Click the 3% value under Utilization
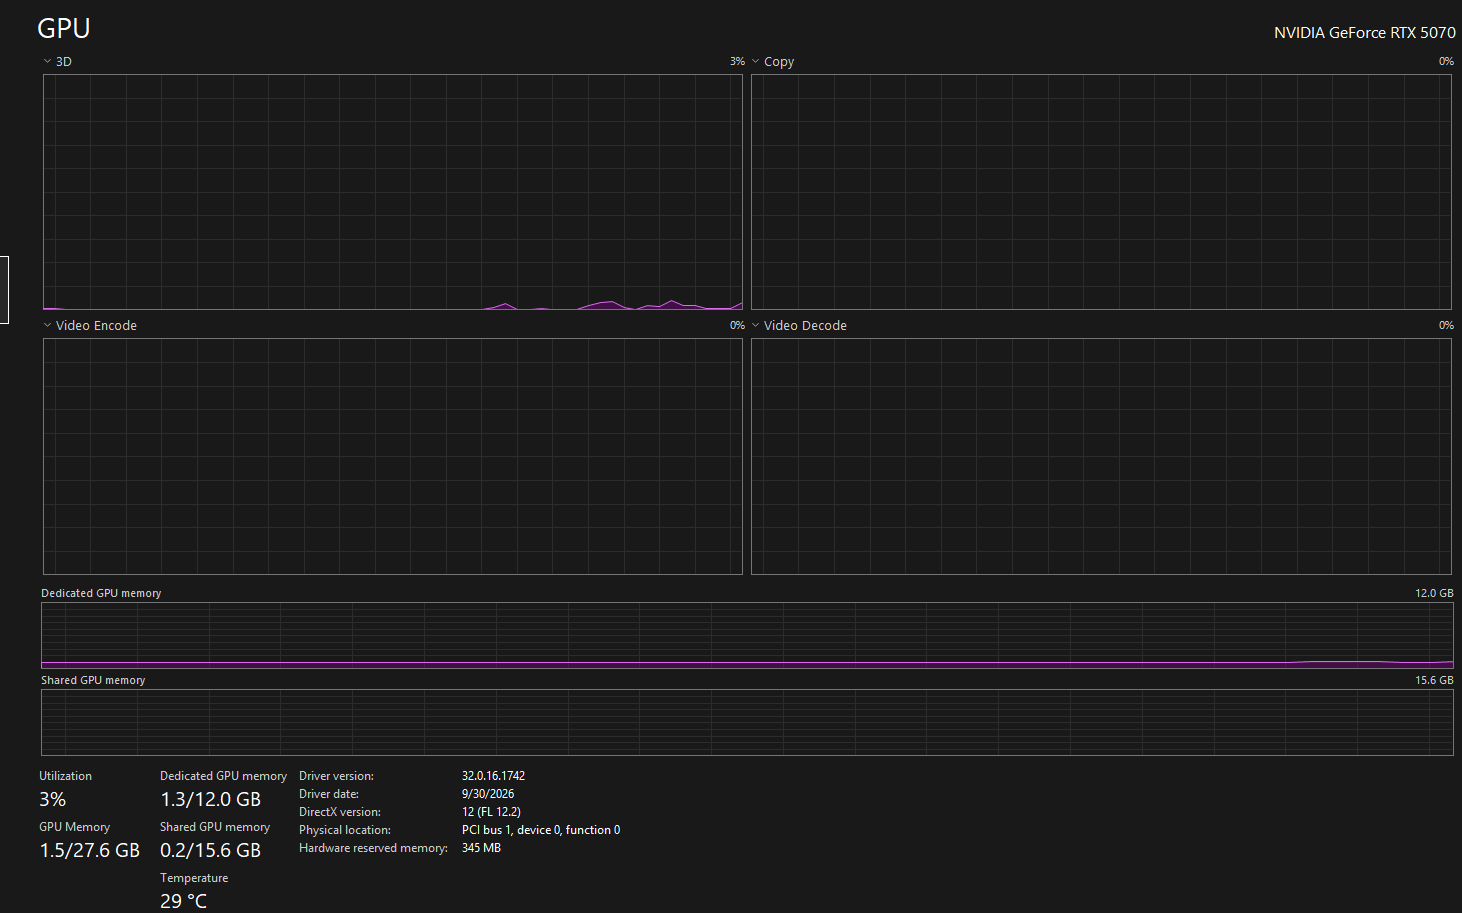This screenshot has height=913, width=1462. (53, 799)
